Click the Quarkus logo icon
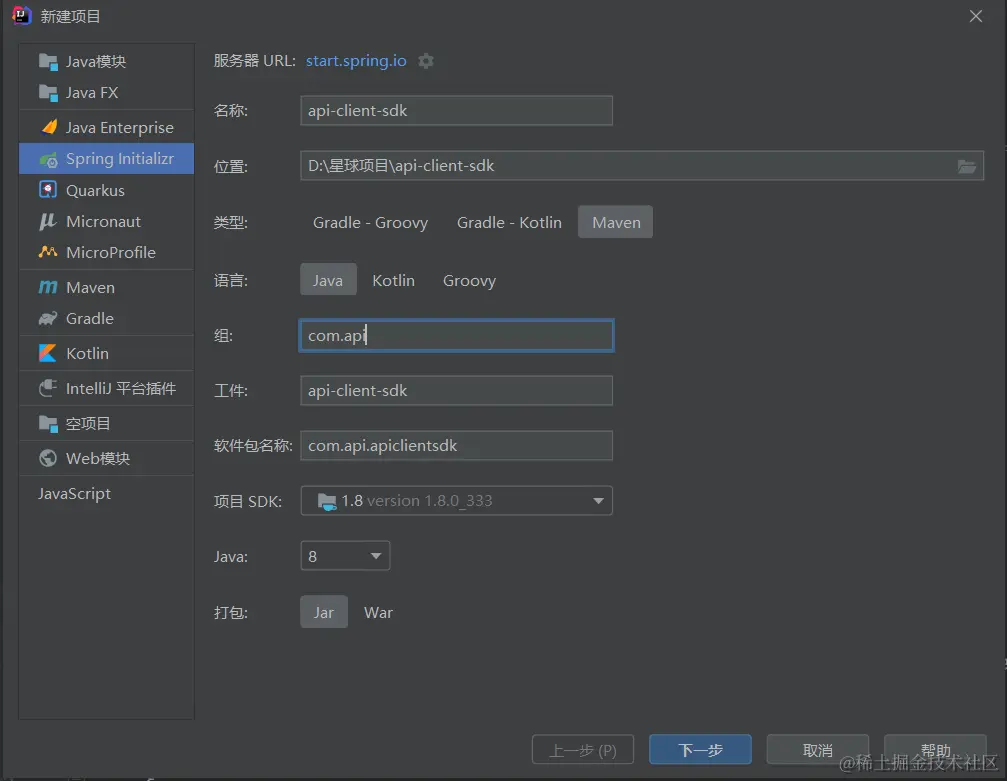The width and height of the screenshot is (1007, 781). pos(48,190)
